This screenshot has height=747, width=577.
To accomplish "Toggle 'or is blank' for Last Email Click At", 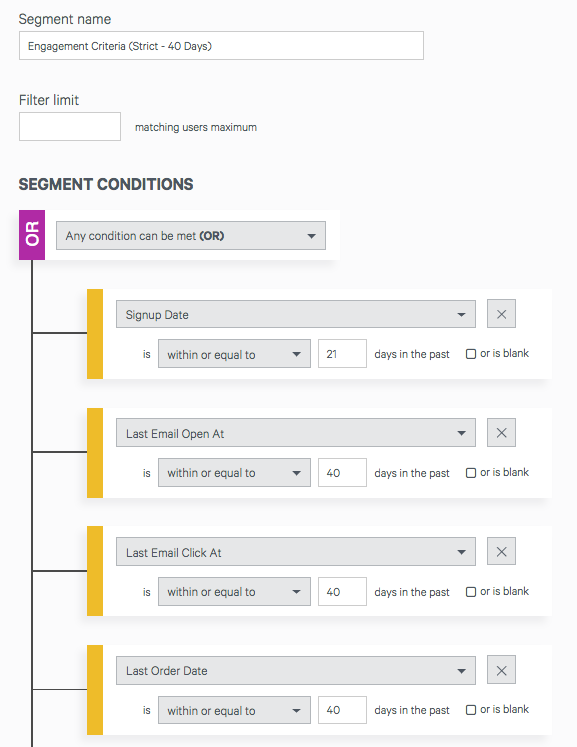I will tap(471, 592).
